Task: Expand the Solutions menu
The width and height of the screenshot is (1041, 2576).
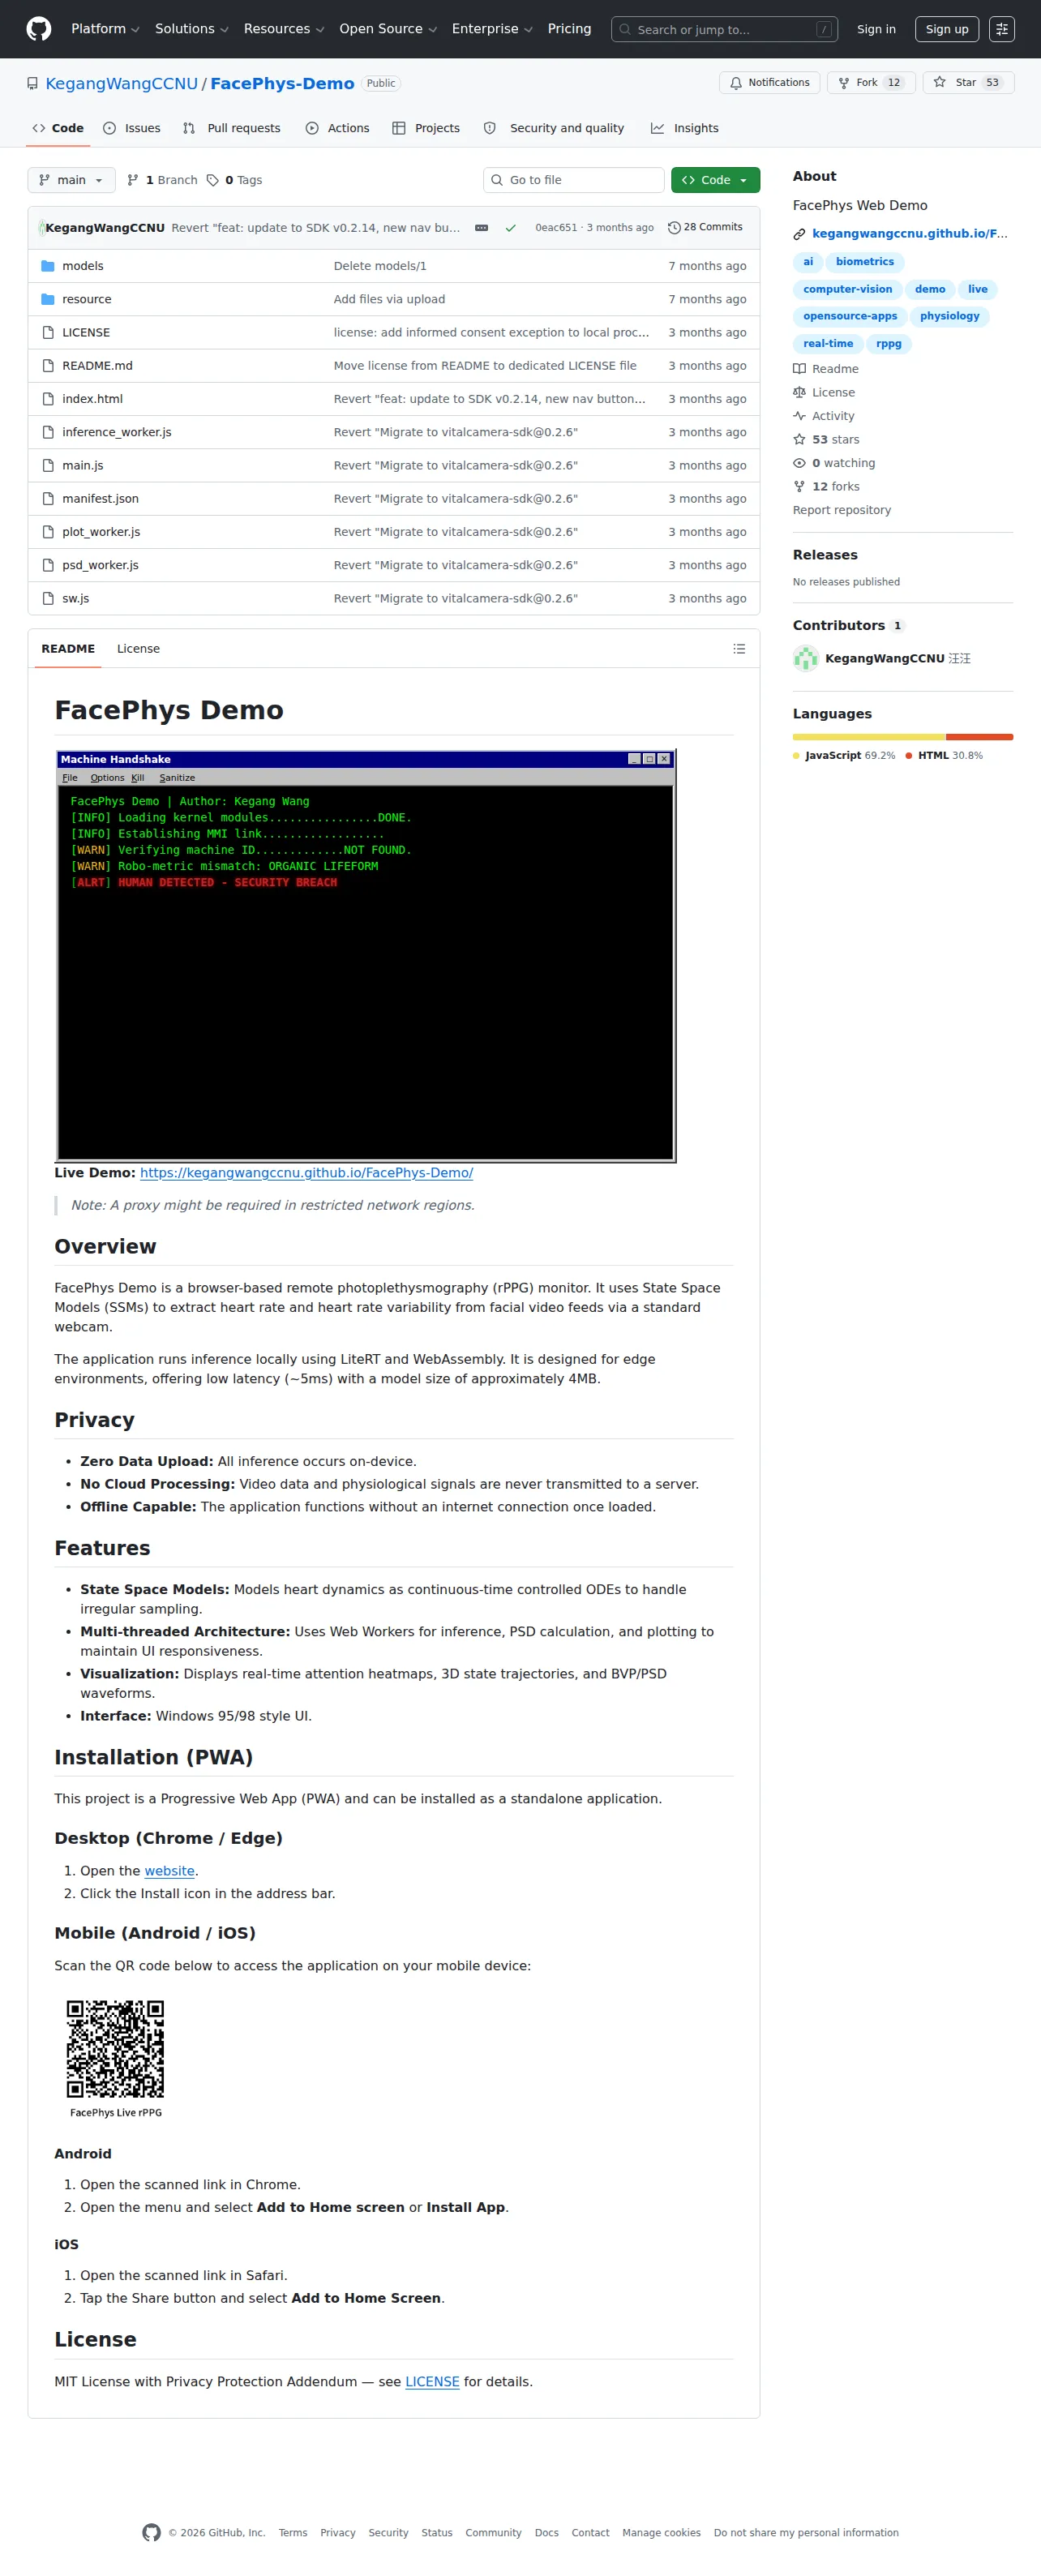Action: (x=191, y=29)
